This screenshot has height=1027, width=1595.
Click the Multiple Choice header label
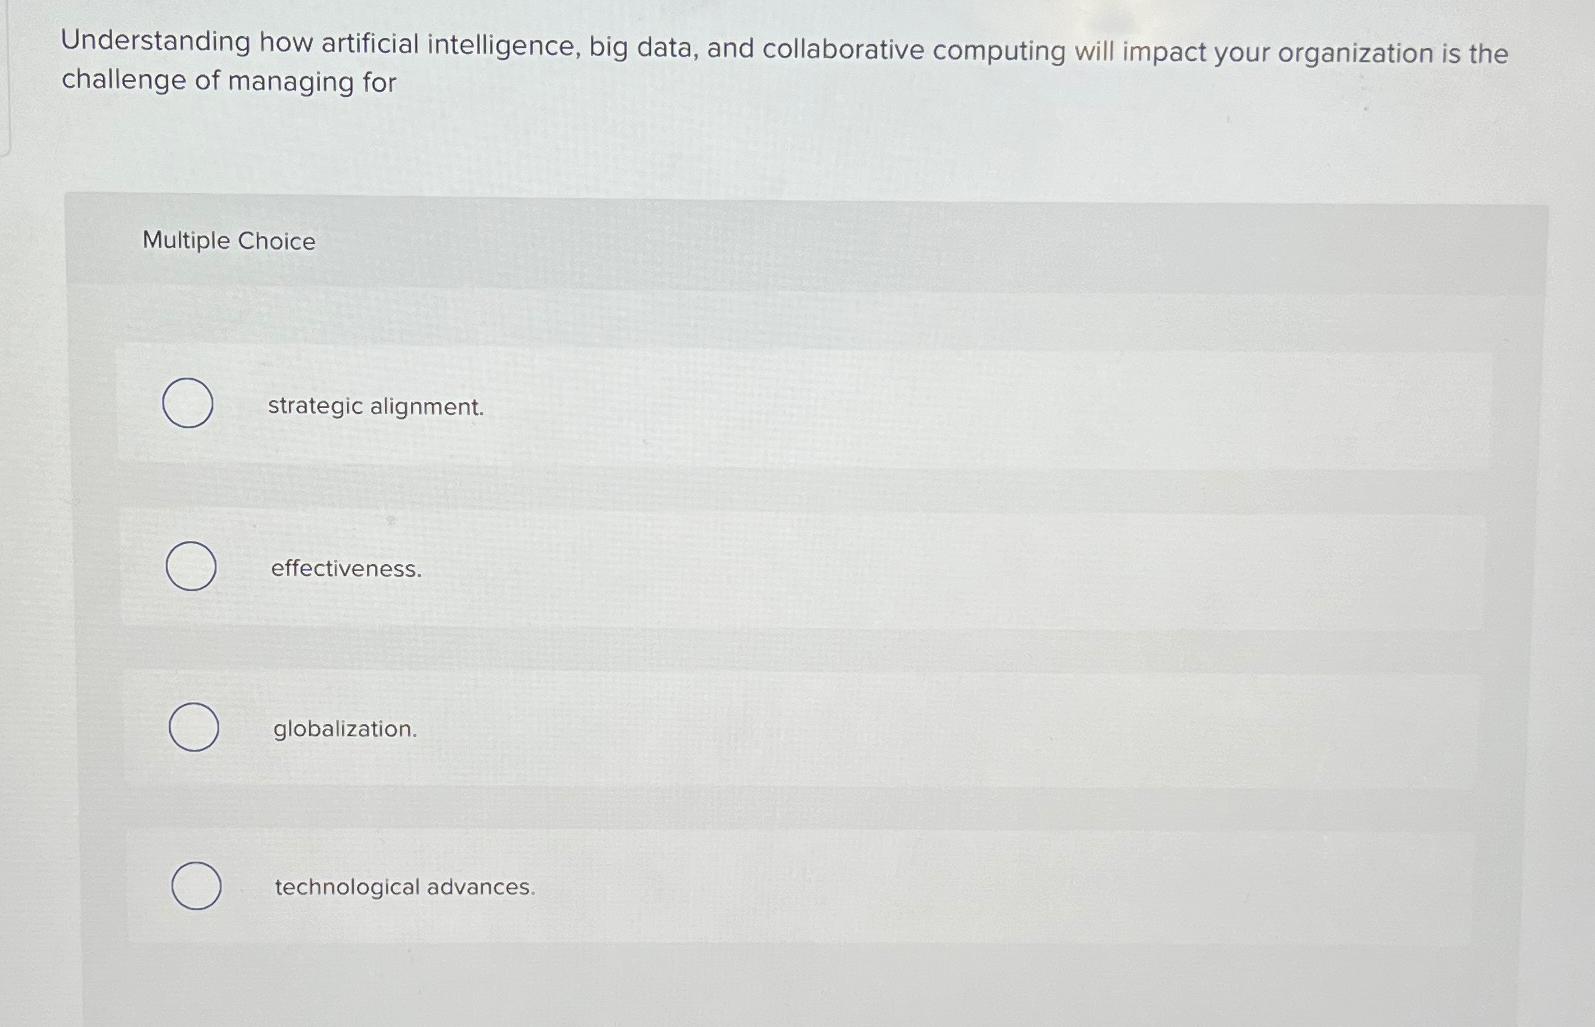pyautogui.click(x=229, y=241)
